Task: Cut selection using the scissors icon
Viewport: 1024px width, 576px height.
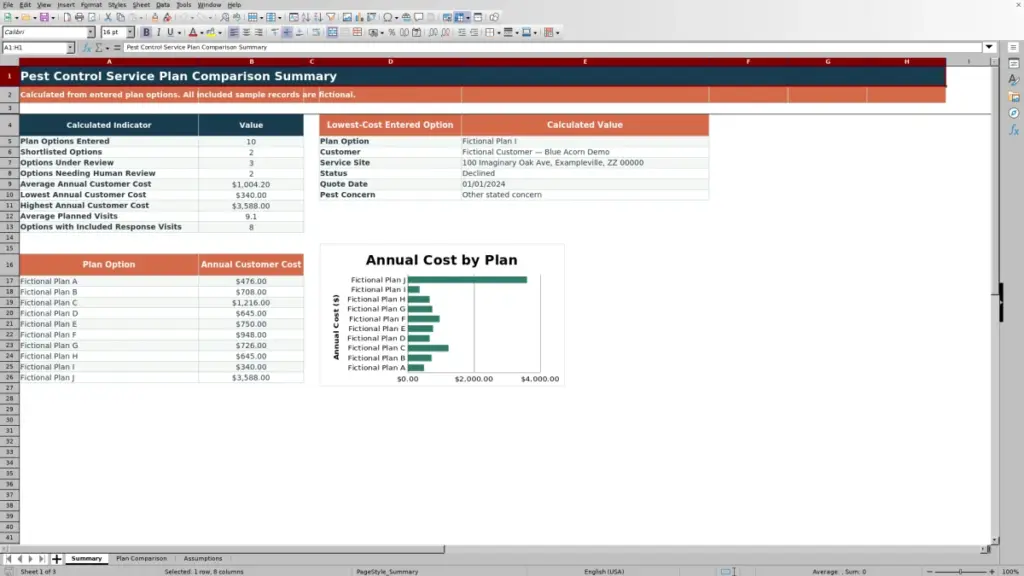Action: [108, 18]
